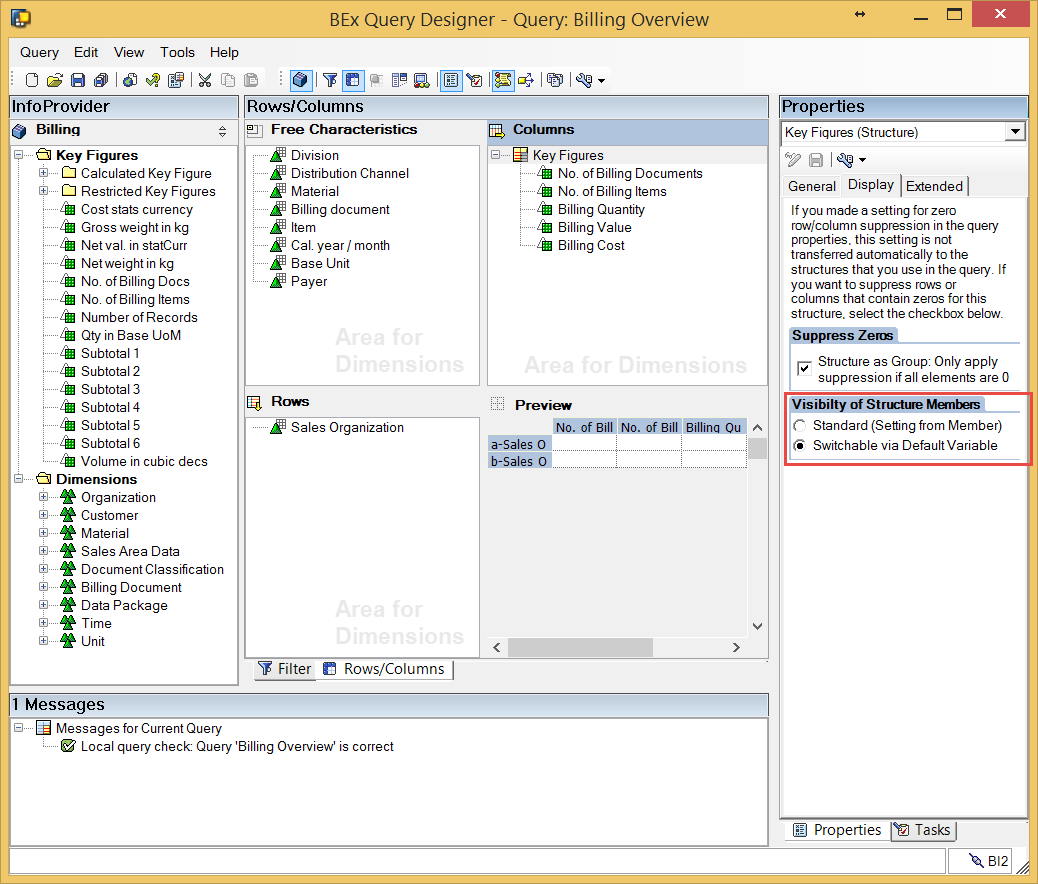Image resolution: width=1038 pixels, height=884 pixels.
Task: Switch to the Extended properties tab
Action: 934,186
